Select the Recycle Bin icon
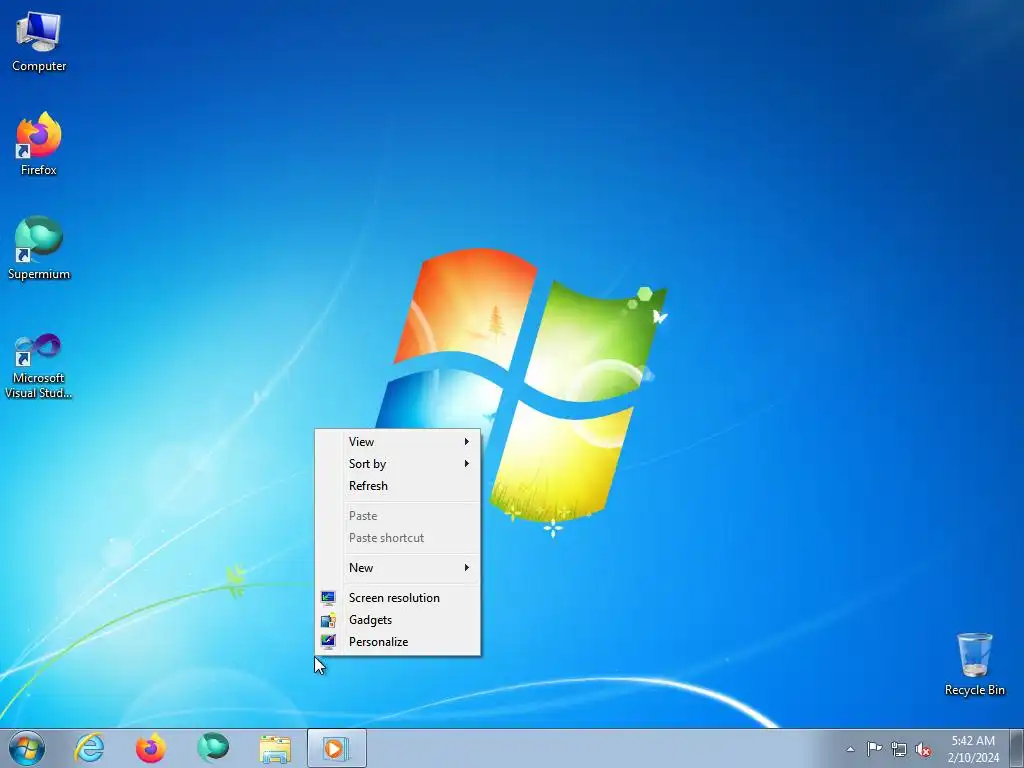This screenshot has width=1024, height=768. coord(974,664)
